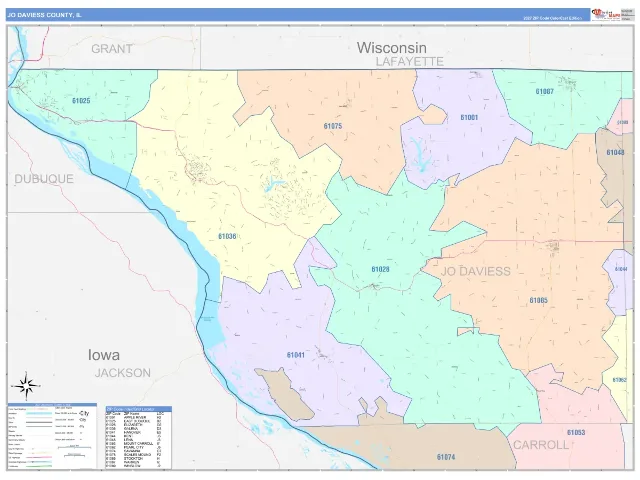Click ZIP code label 61074
This screenshot has width=640, height=480.
[446, 457]
